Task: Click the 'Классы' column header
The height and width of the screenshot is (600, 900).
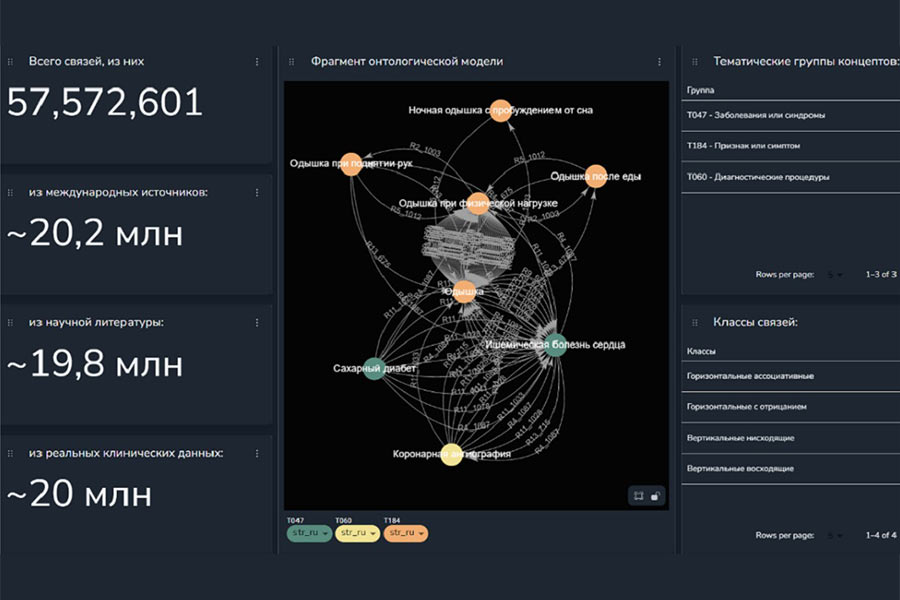Action: [702, 351]
